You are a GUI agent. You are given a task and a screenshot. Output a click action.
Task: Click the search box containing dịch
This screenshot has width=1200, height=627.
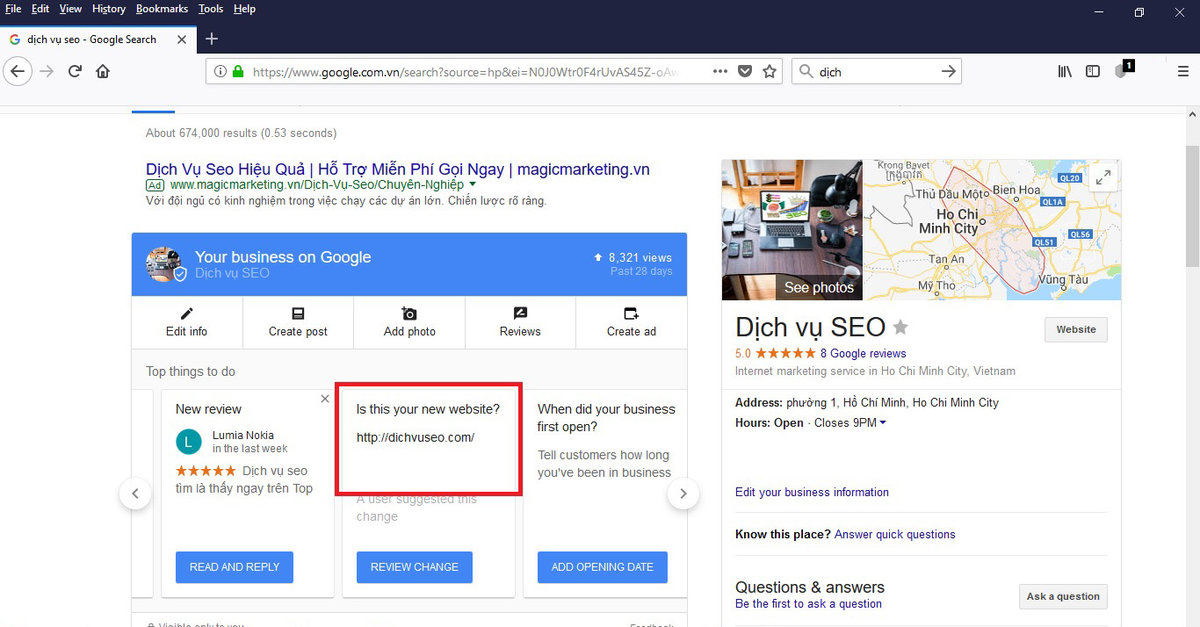[x=876, y=71]
